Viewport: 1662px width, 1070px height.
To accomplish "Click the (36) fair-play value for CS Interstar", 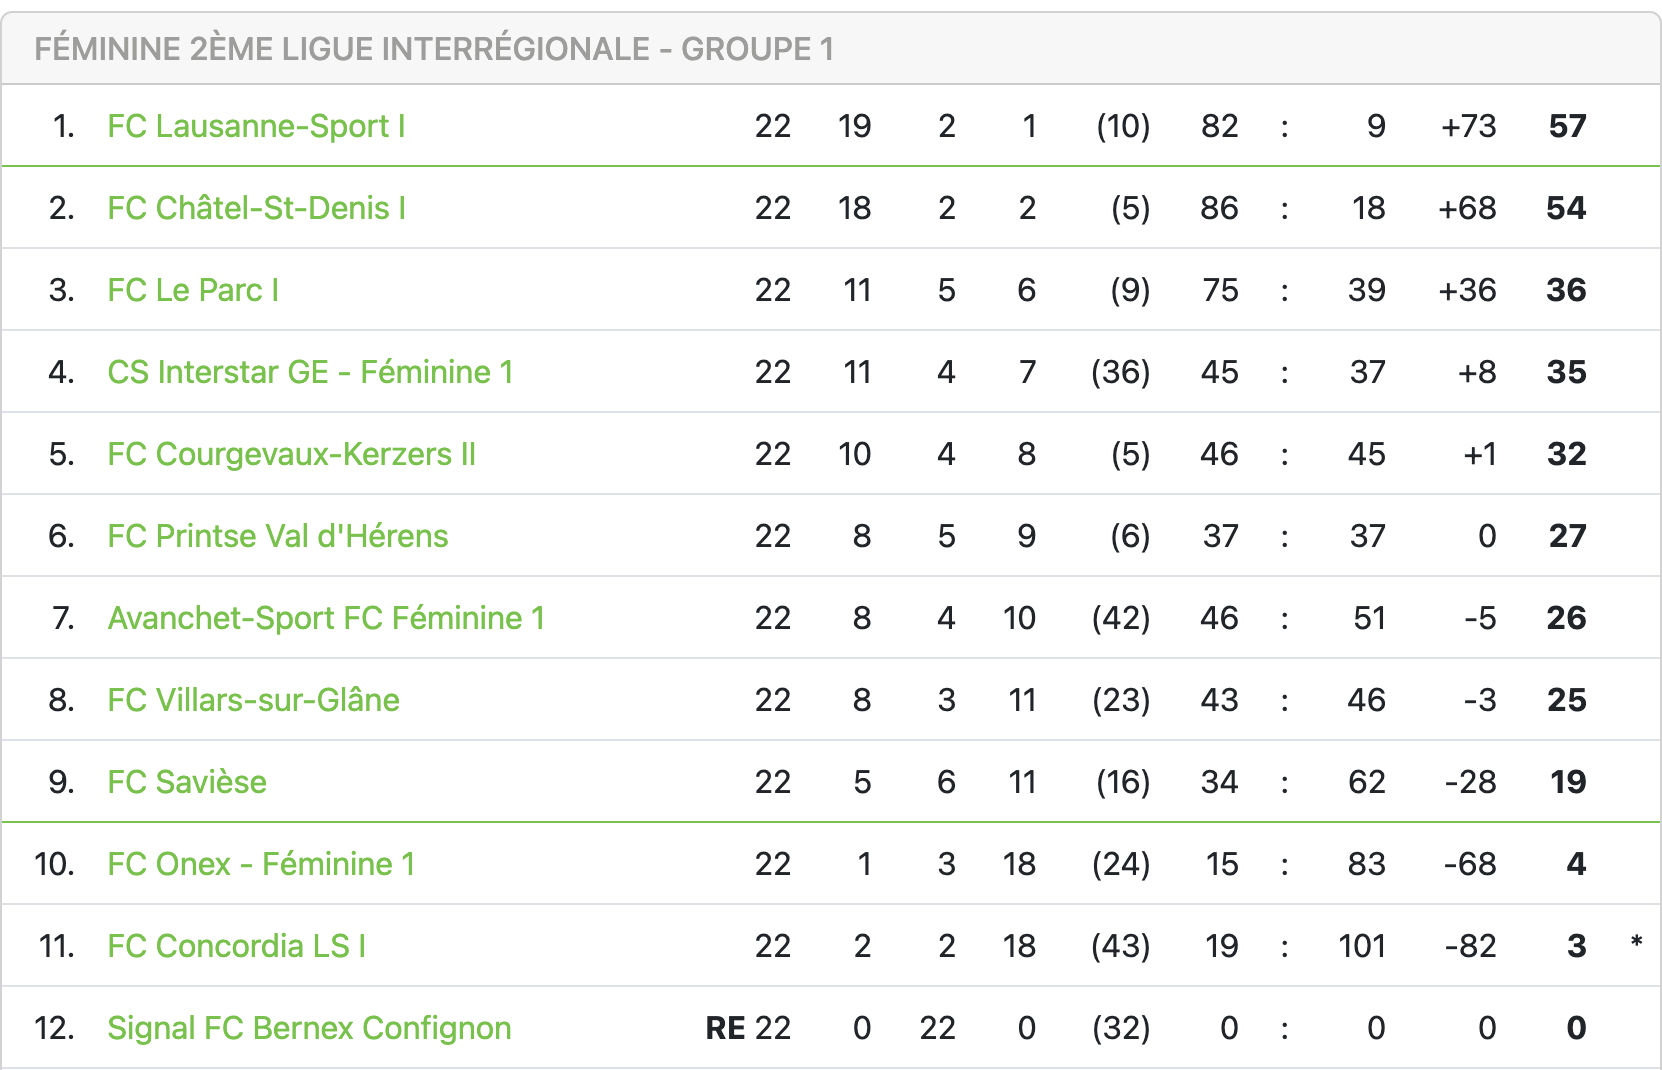I will [1120, 372].
